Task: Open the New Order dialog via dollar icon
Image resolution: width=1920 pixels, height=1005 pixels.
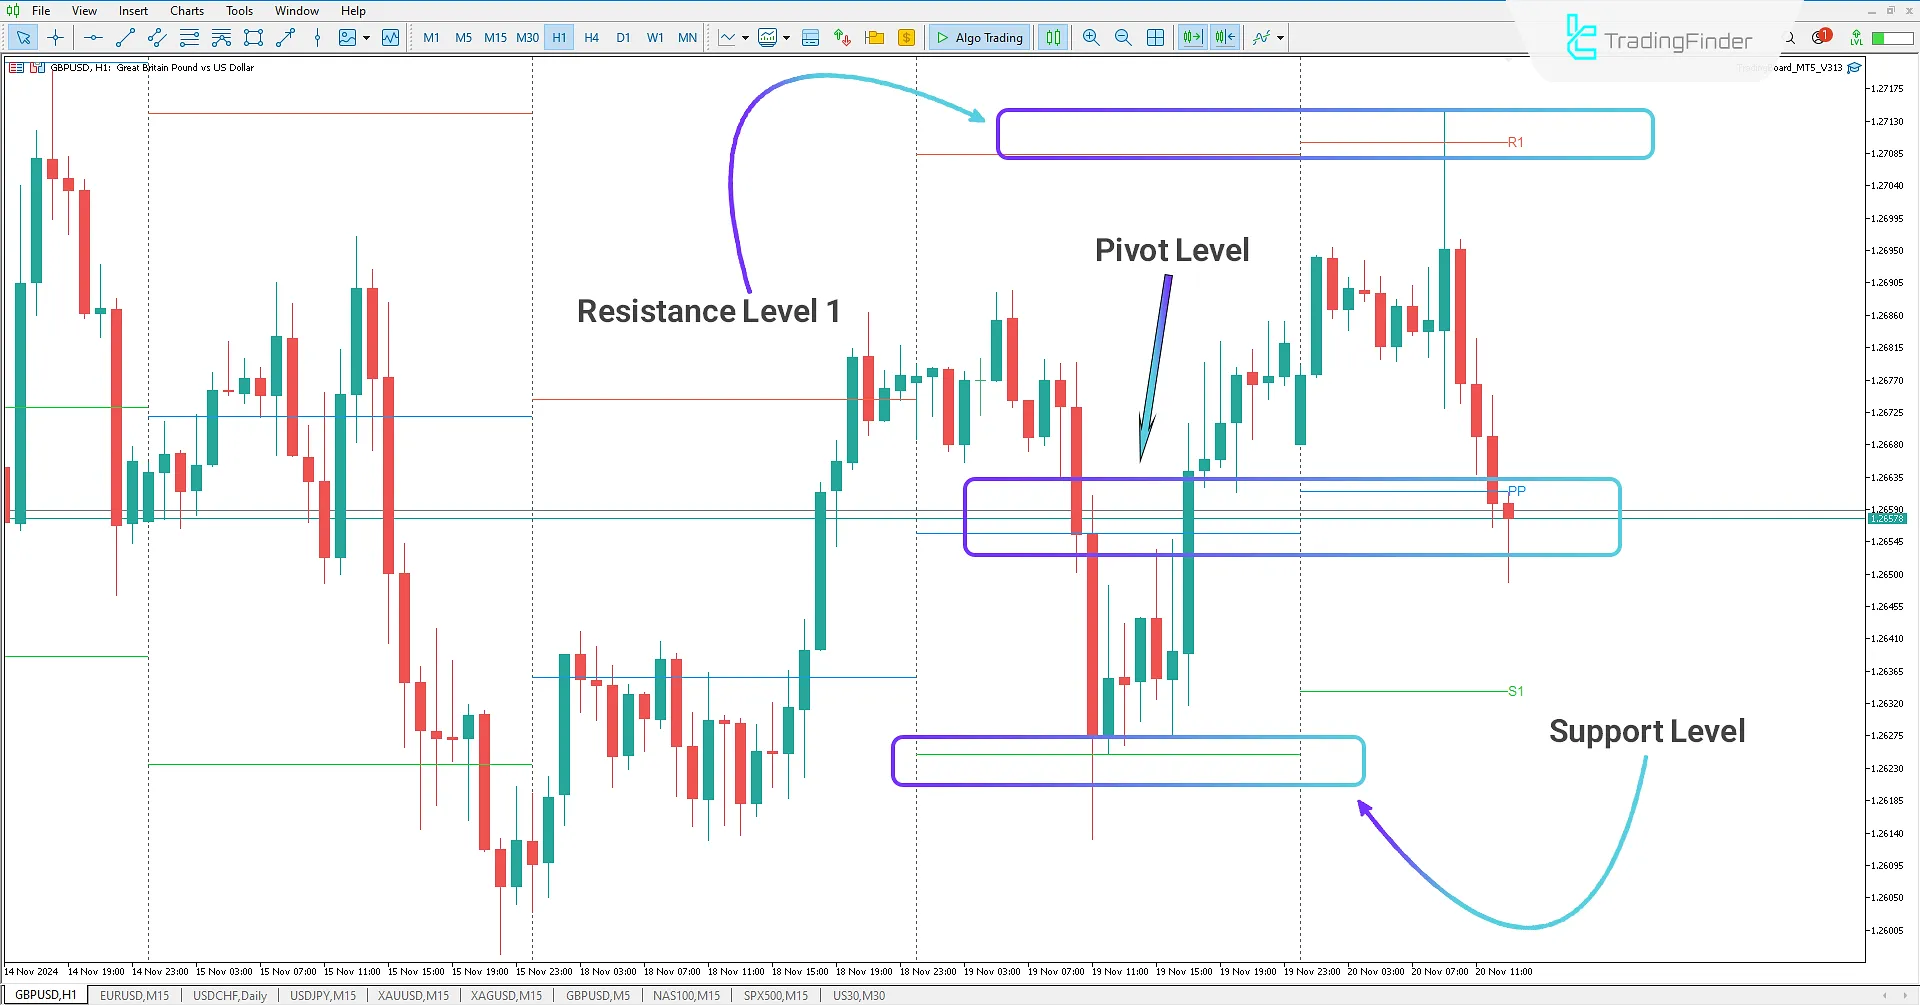Action: point(907,37)
